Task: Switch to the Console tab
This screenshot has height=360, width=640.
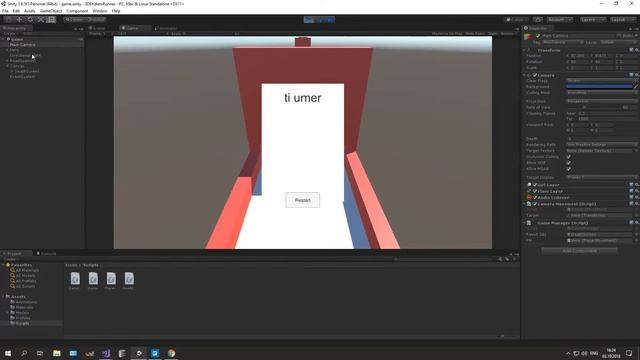Action: [46, 253]
